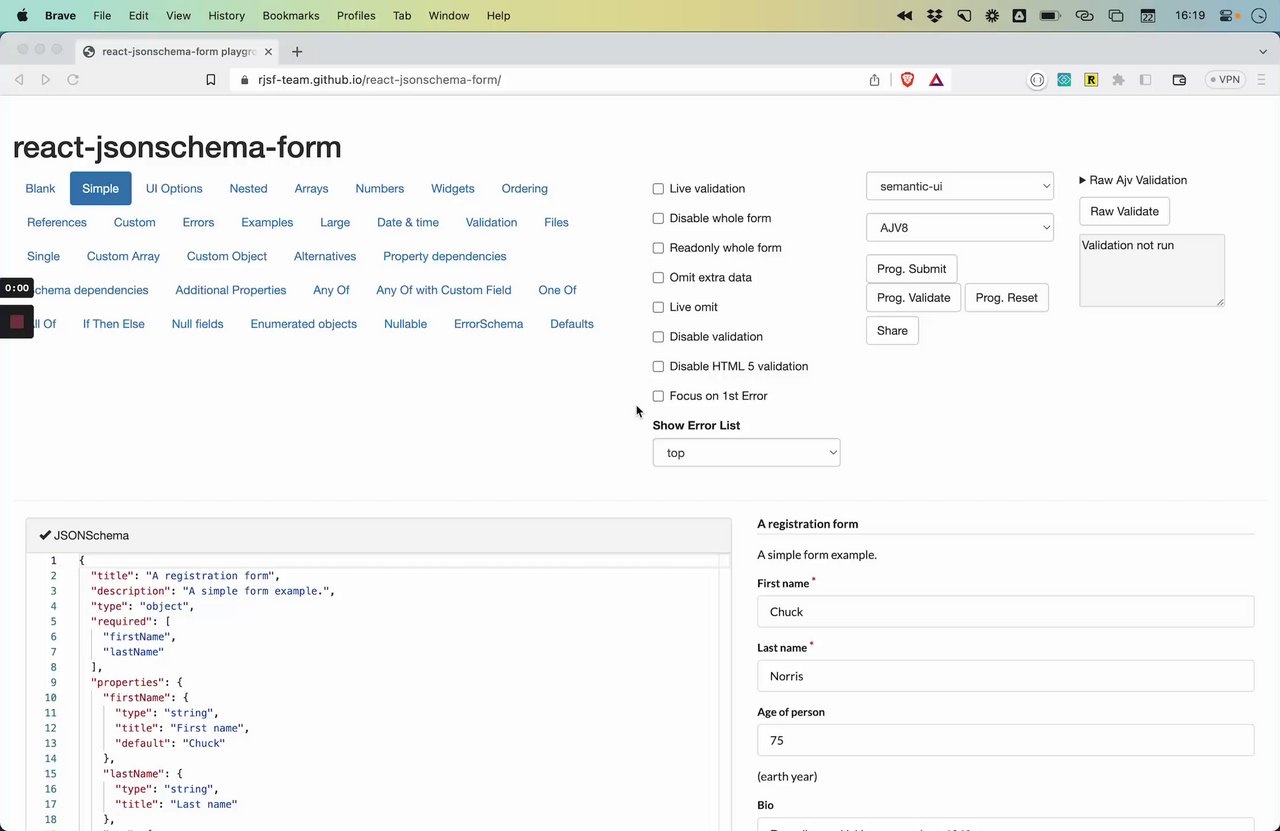Click the VPN button
Image resolution: width=1280 pixels, height=831 pixels.
(x=1225, y=80)
